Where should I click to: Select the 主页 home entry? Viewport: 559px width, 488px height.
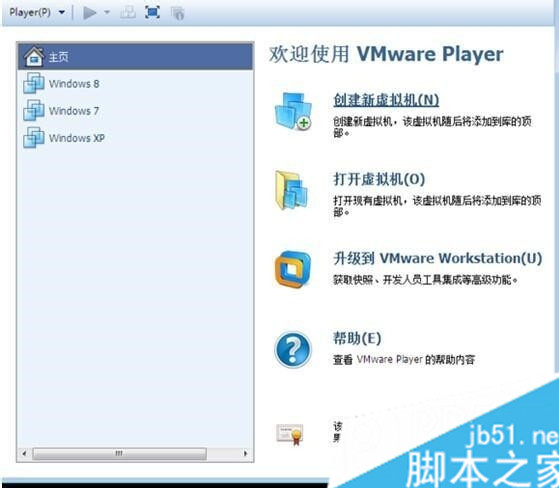(135, 56)
